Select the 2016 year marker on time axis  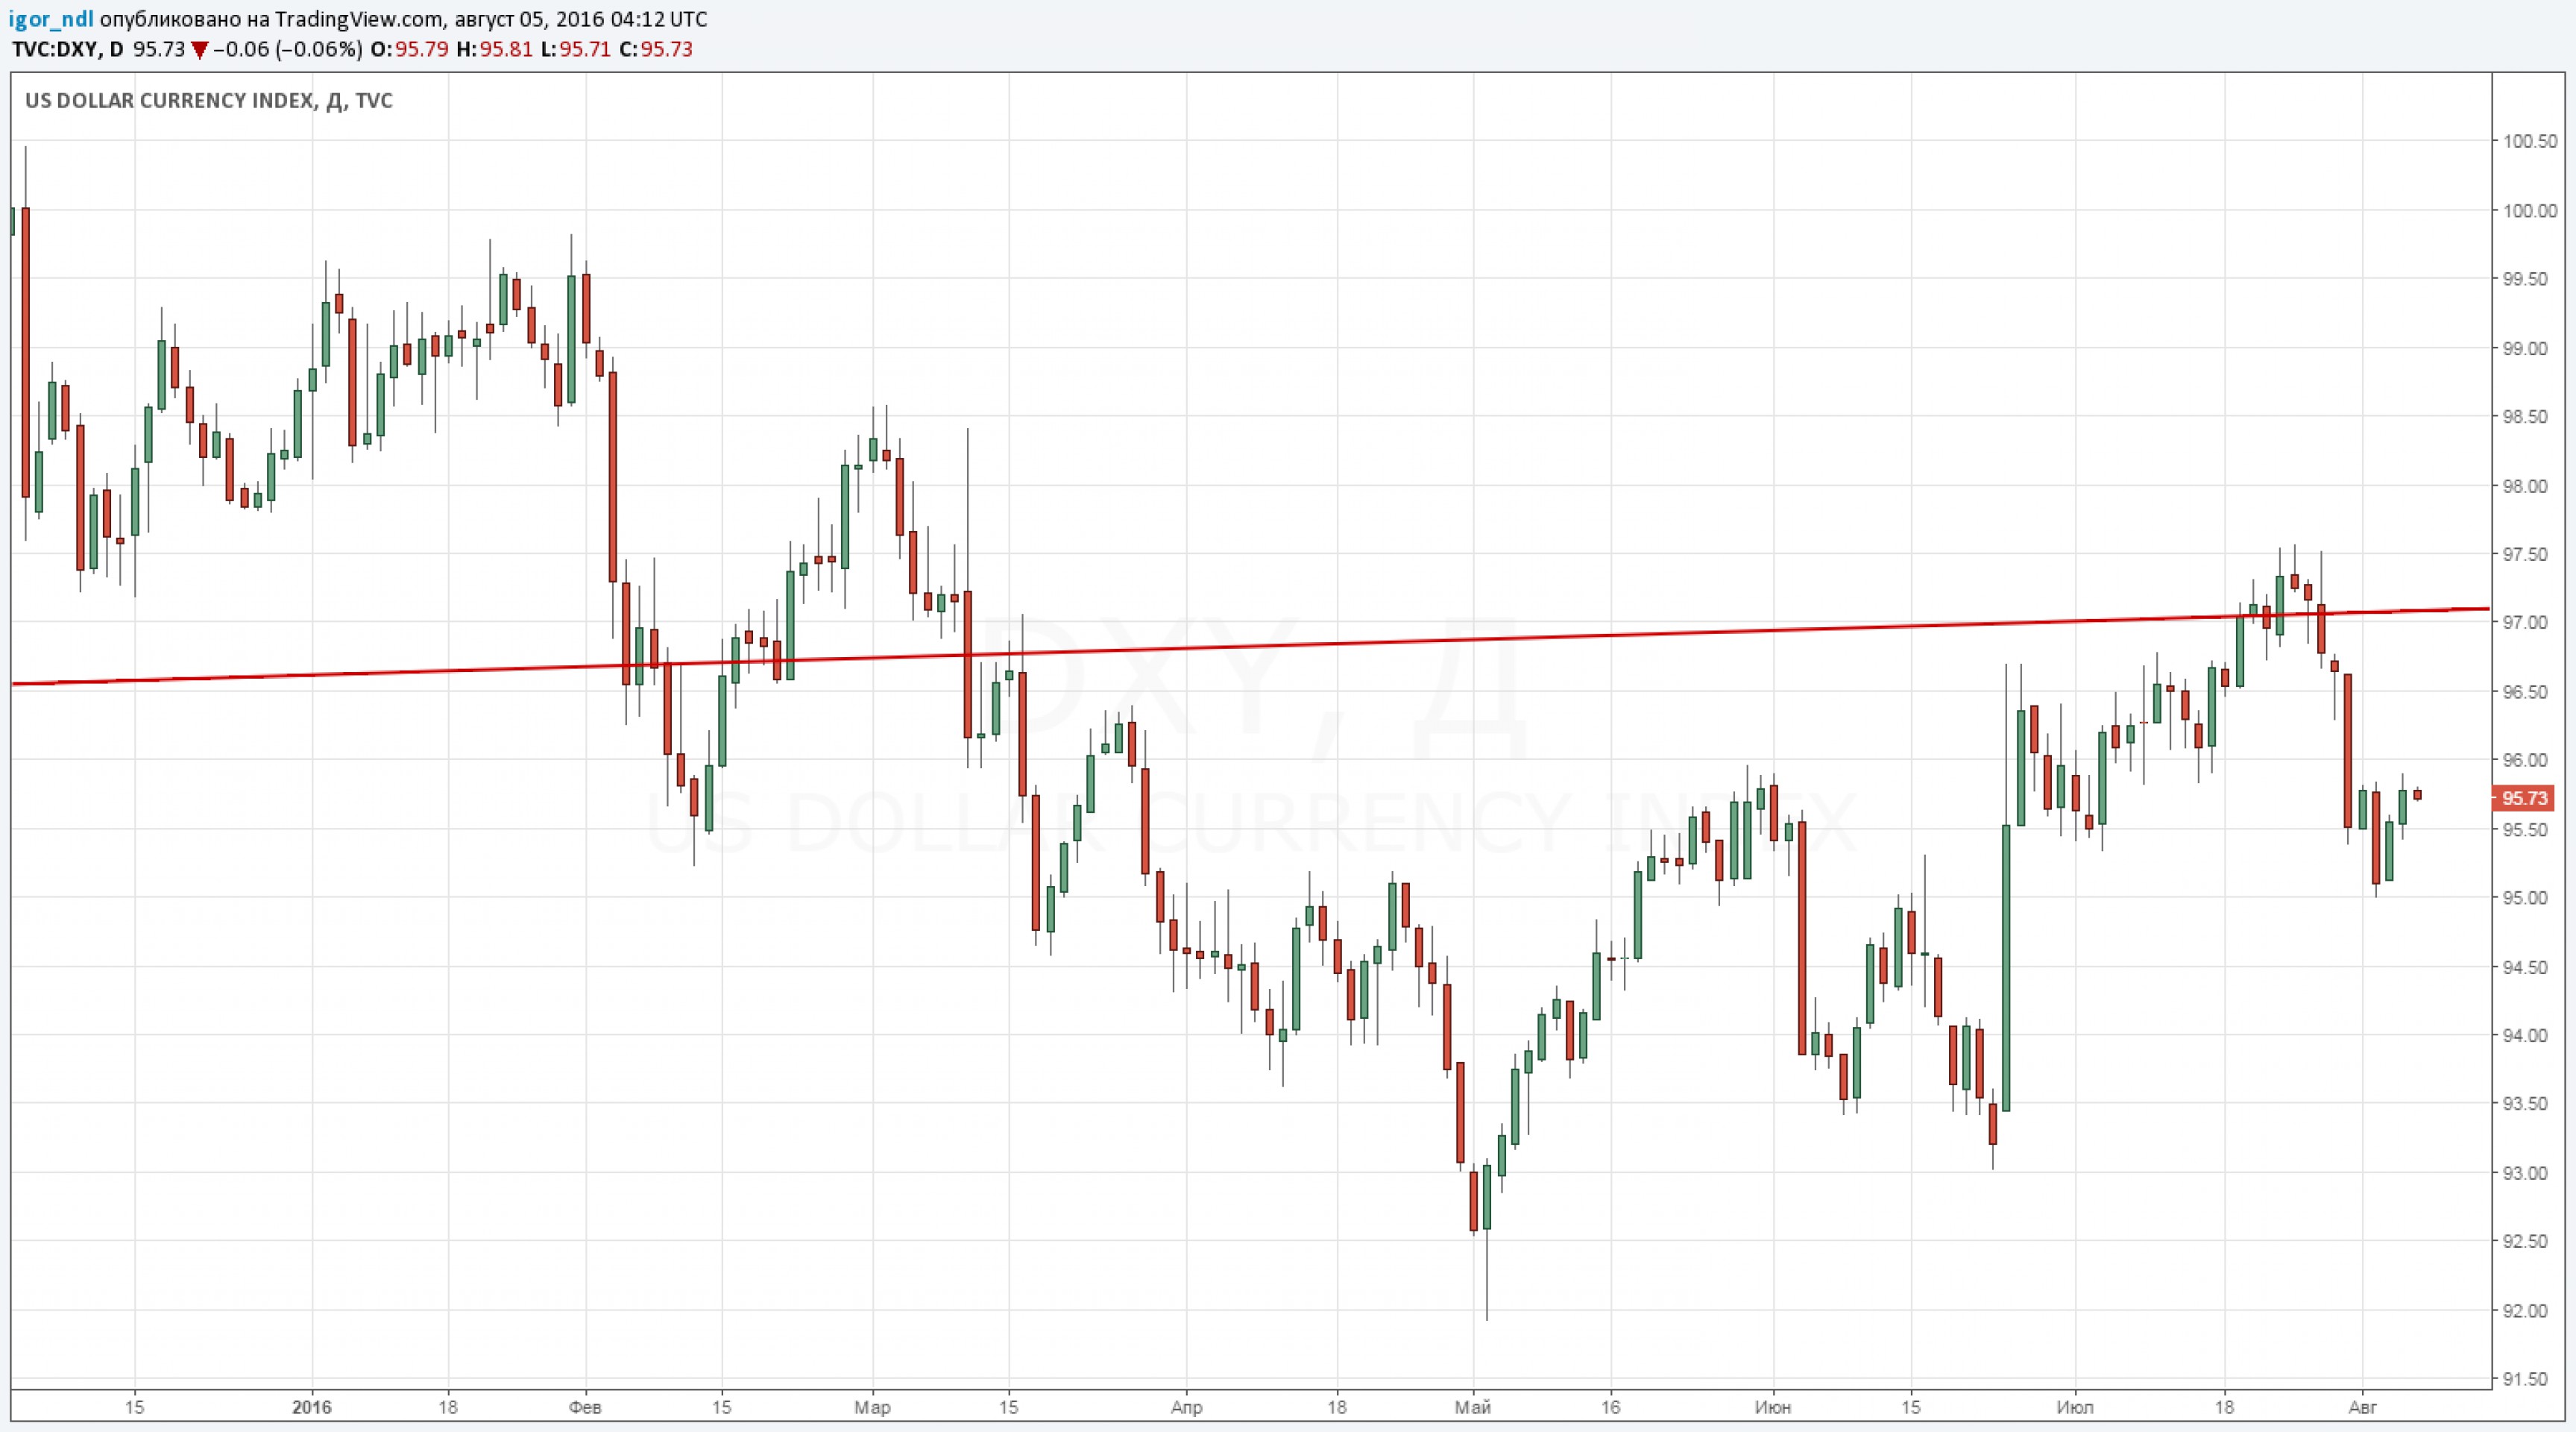(312, 1408)
